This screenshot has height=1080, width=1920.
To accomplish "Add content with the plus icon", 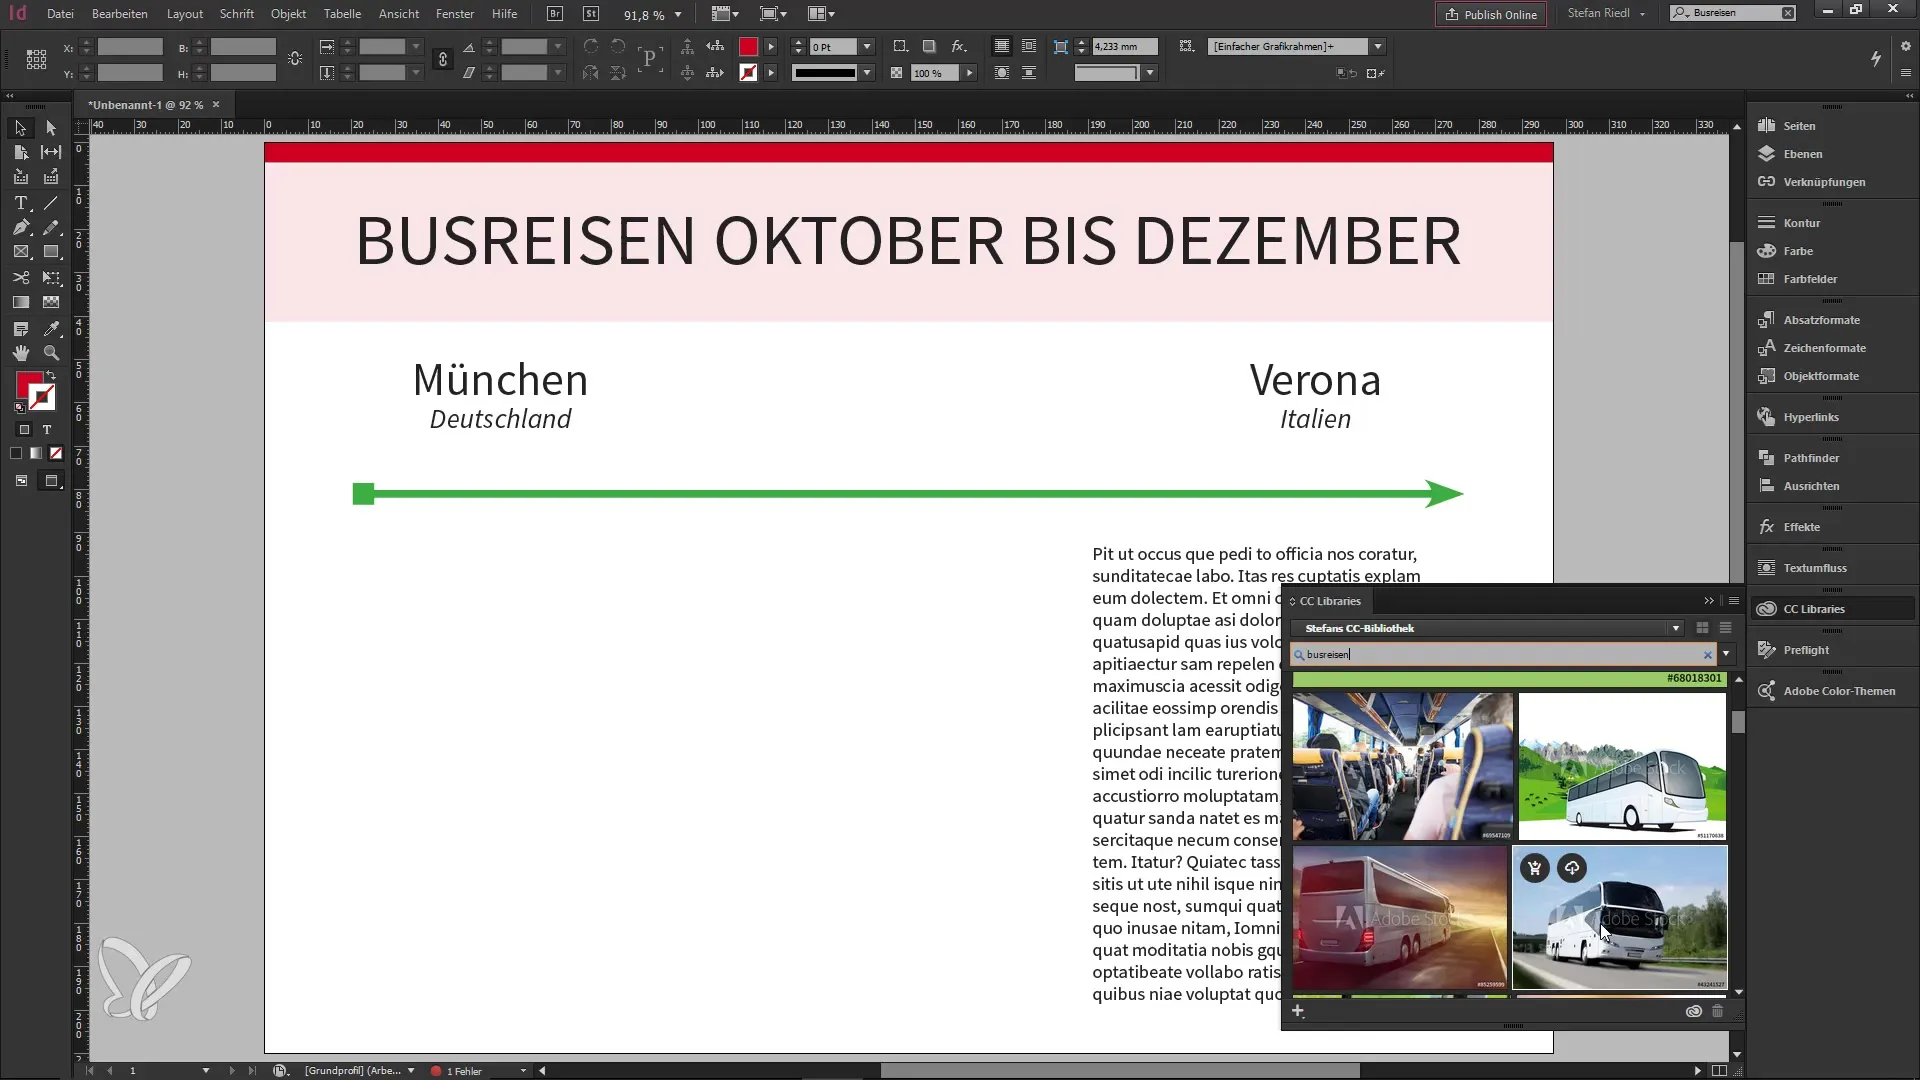I will (x=1298, y=1011).
